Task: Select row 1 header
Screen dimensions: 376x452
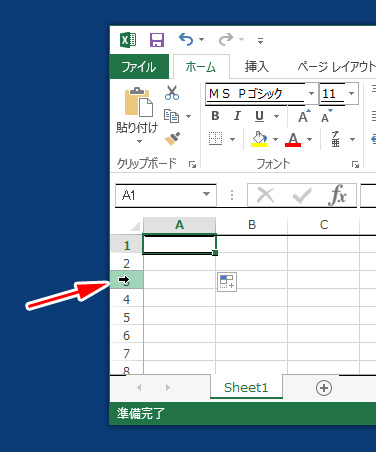Action: pyautogui.click(x=127, y=245)
